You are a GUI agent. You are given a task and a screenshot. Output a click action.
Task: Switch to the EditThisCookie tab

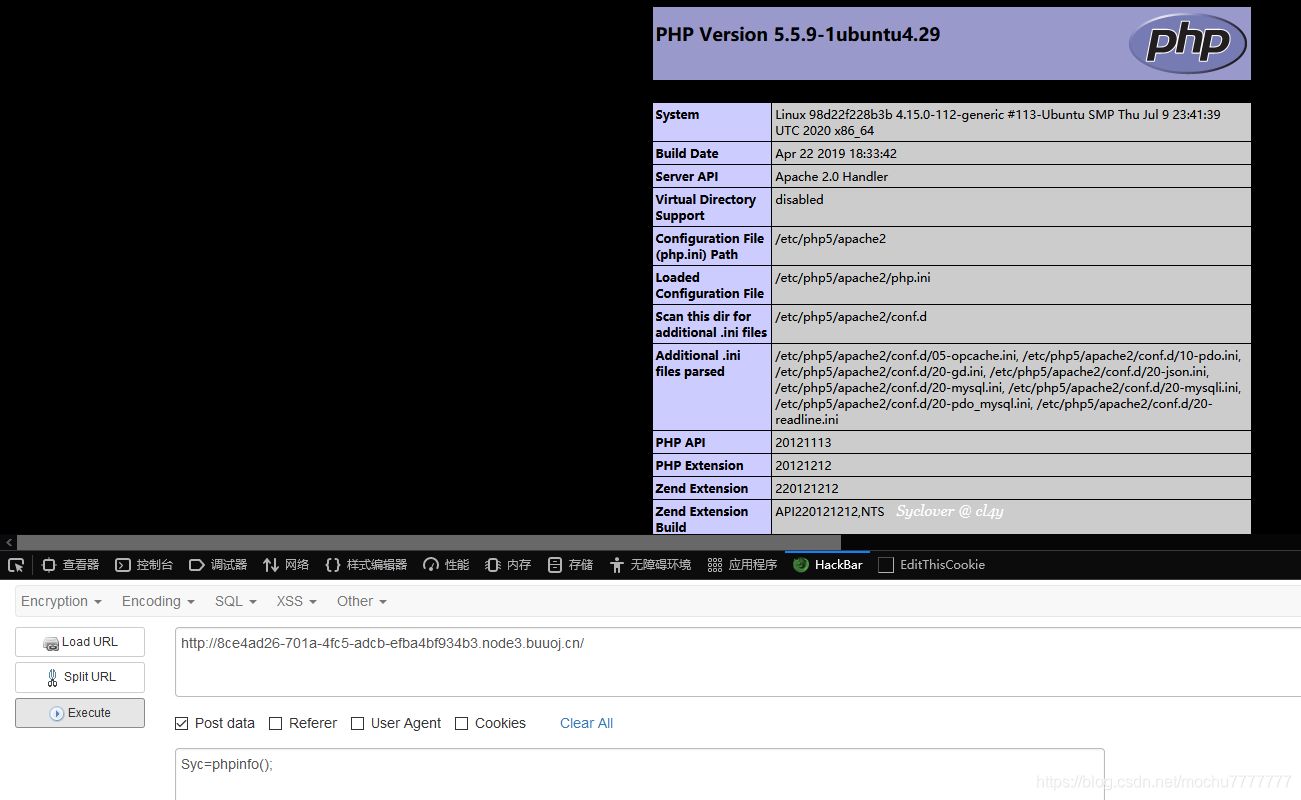point(931,565)
